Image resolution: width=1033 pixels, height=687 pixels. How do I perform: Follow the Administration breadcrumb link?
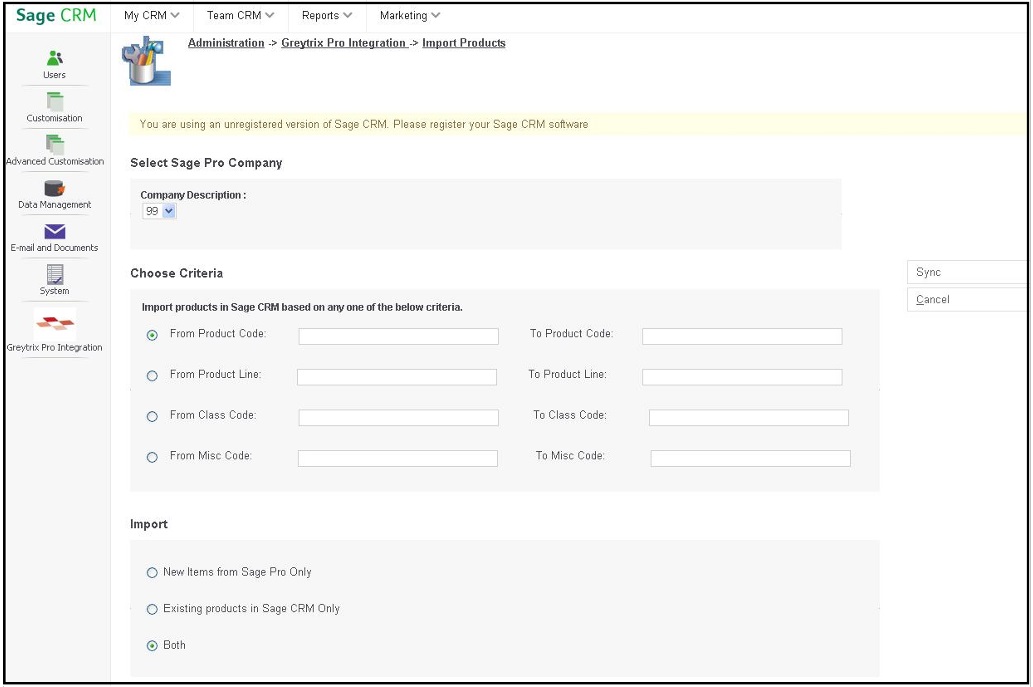pos(226,43)
